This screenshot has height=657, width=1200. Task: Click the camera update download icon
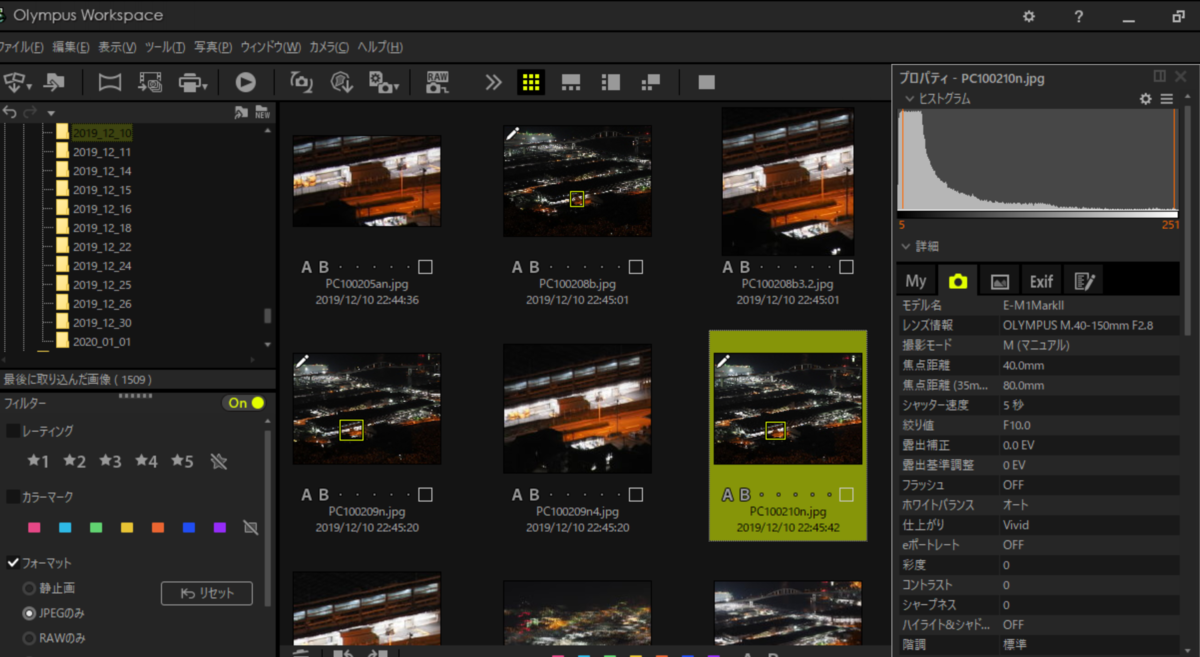[342, 83]
